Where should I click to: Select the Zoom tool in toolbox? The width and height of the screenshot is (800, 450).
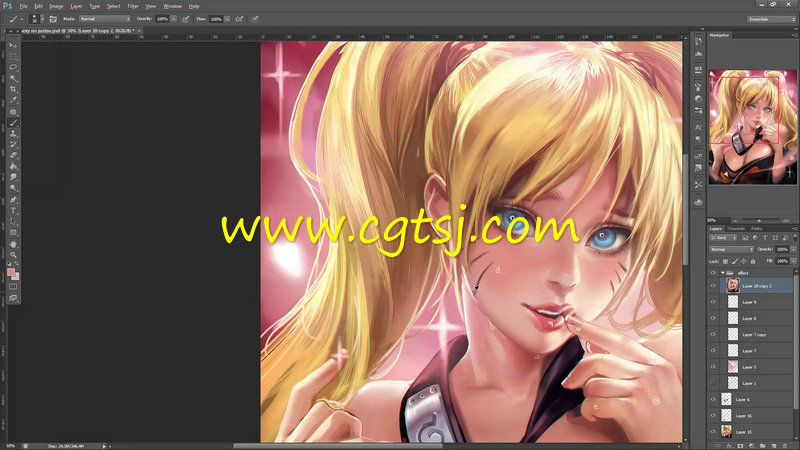[x=13, y=255]
